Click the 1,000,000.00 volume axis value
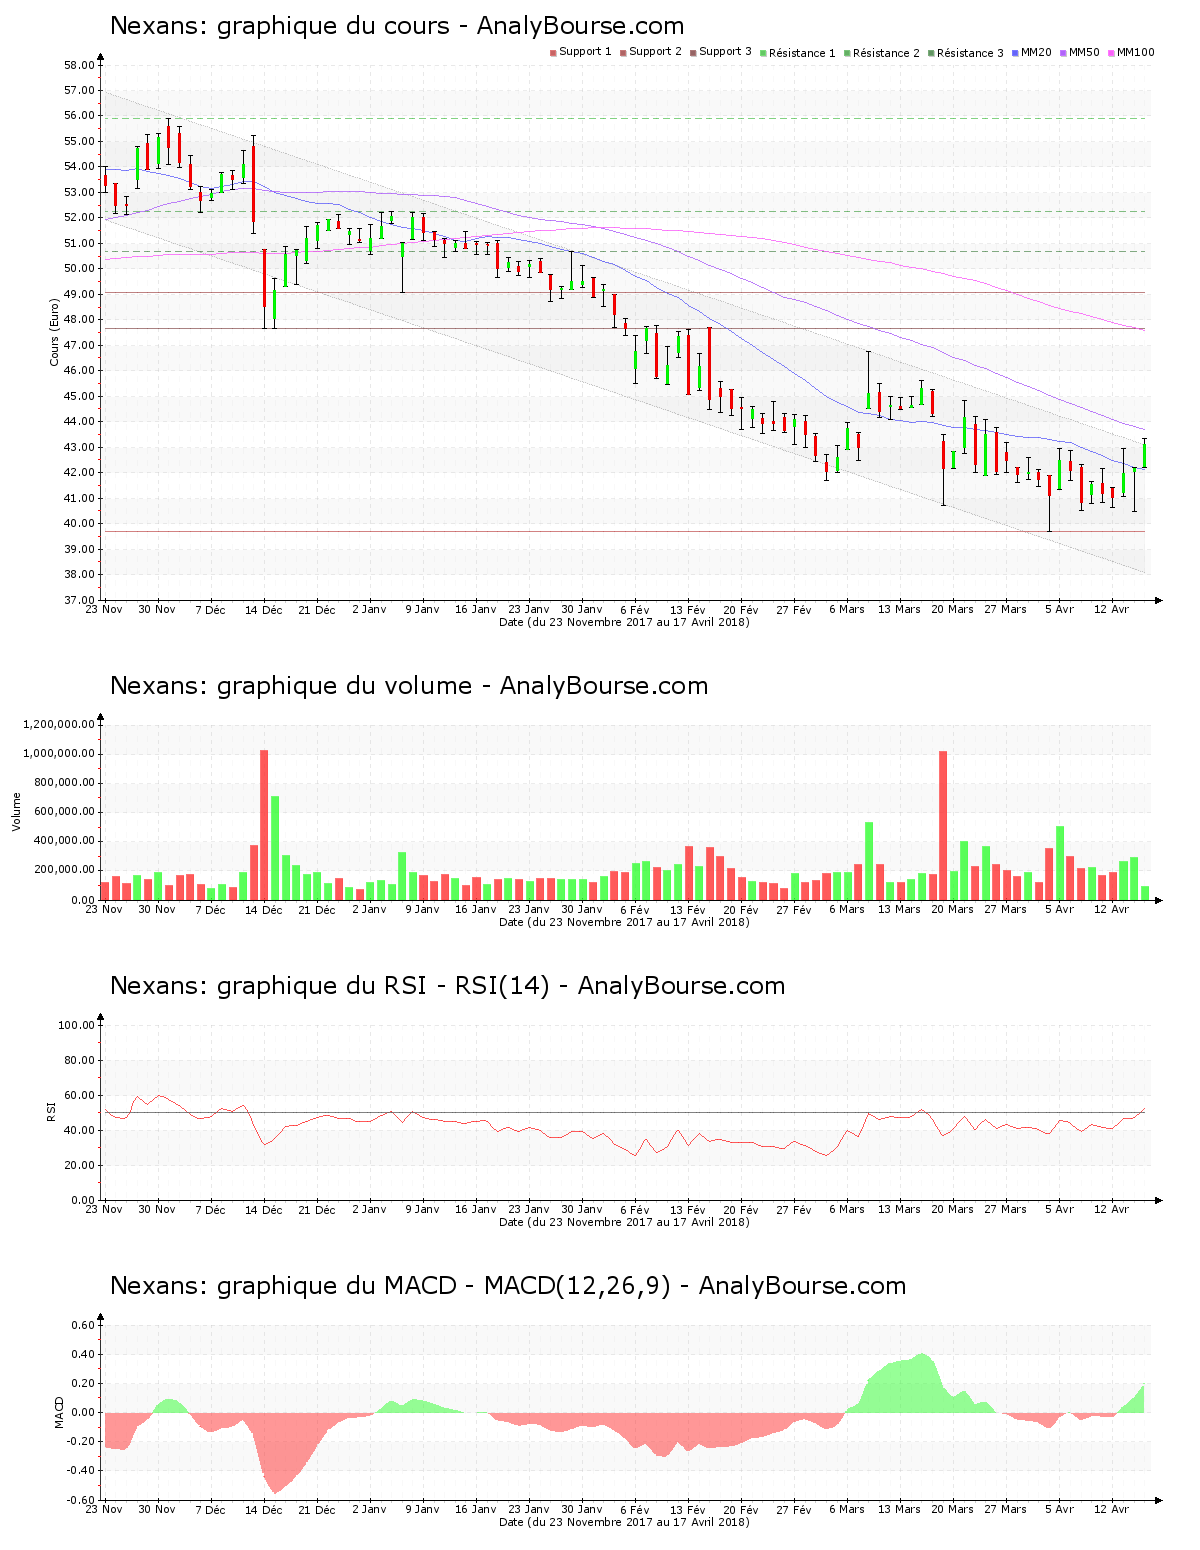Screen dimensions: 1200x1550 point(58,754)
